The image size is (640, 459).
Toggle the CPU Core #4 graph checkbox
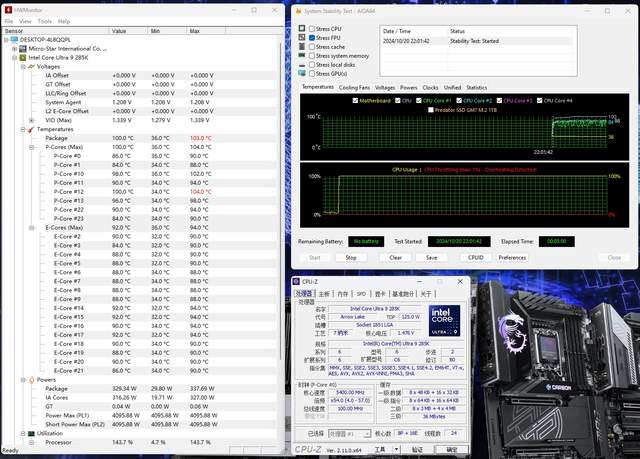pos(540,100)
